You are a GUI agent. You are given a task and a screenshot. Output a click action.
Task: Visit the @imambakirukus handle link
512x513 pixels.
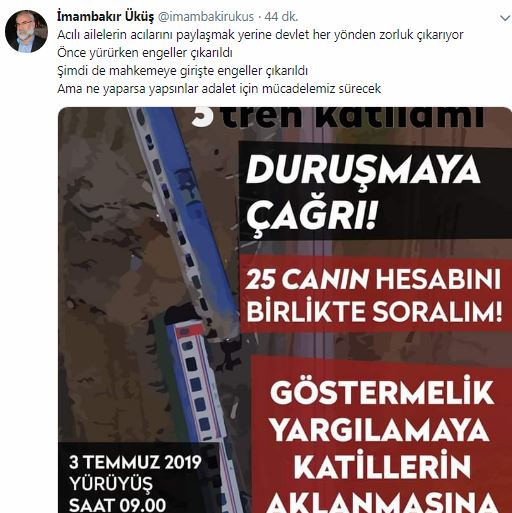[x=205, y=17]
